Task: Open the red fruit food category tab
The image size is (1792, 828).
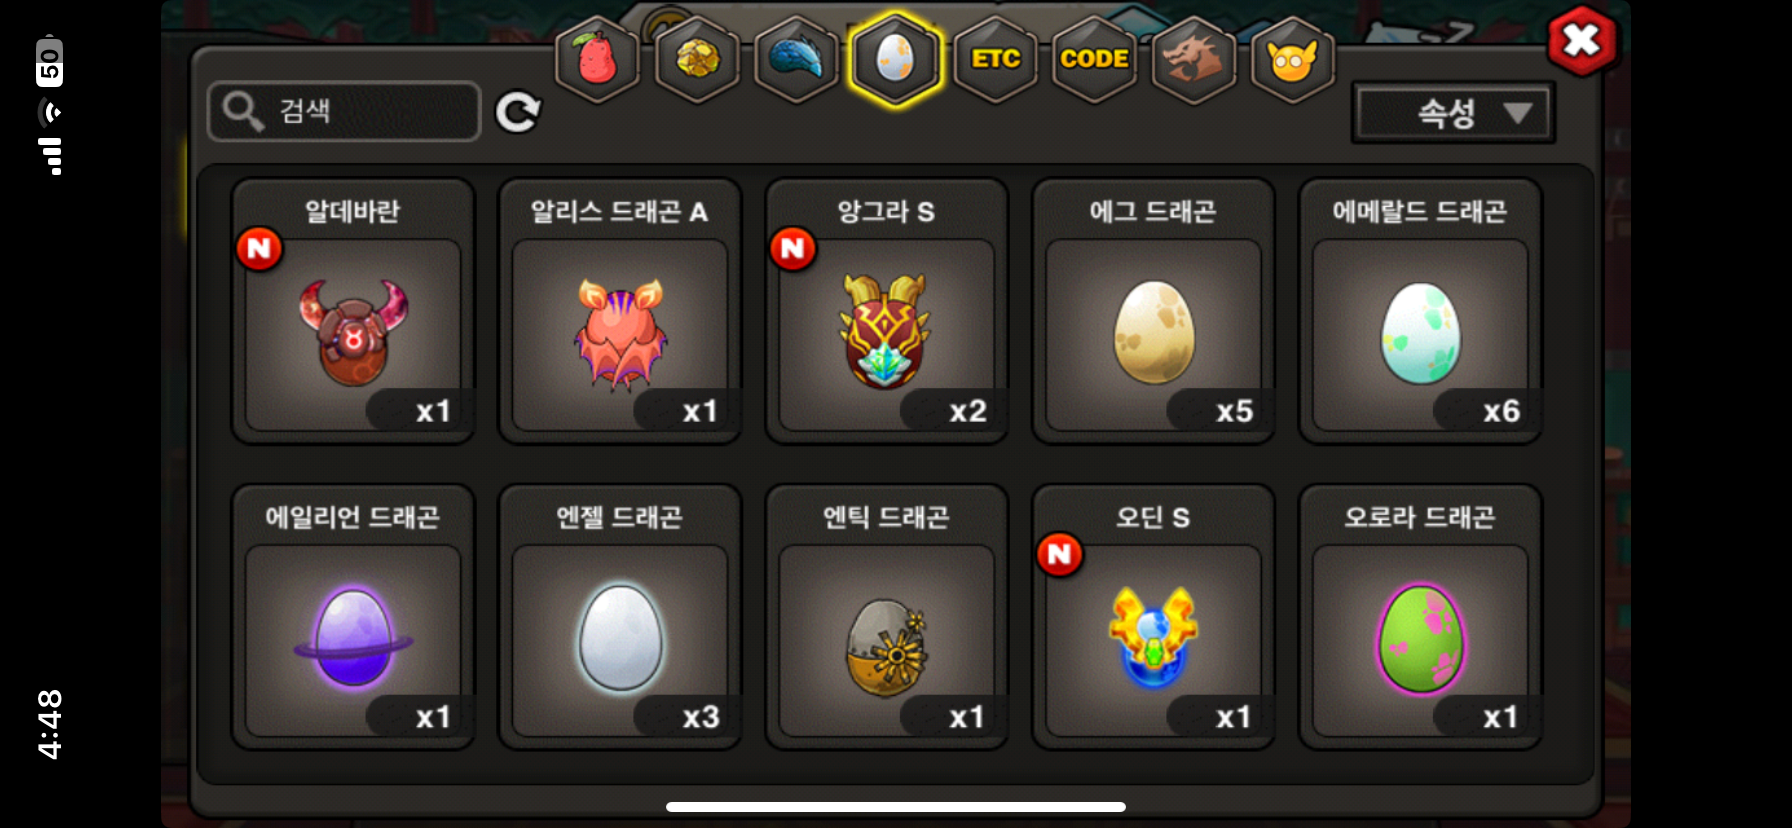Action: tap(597, 60)
